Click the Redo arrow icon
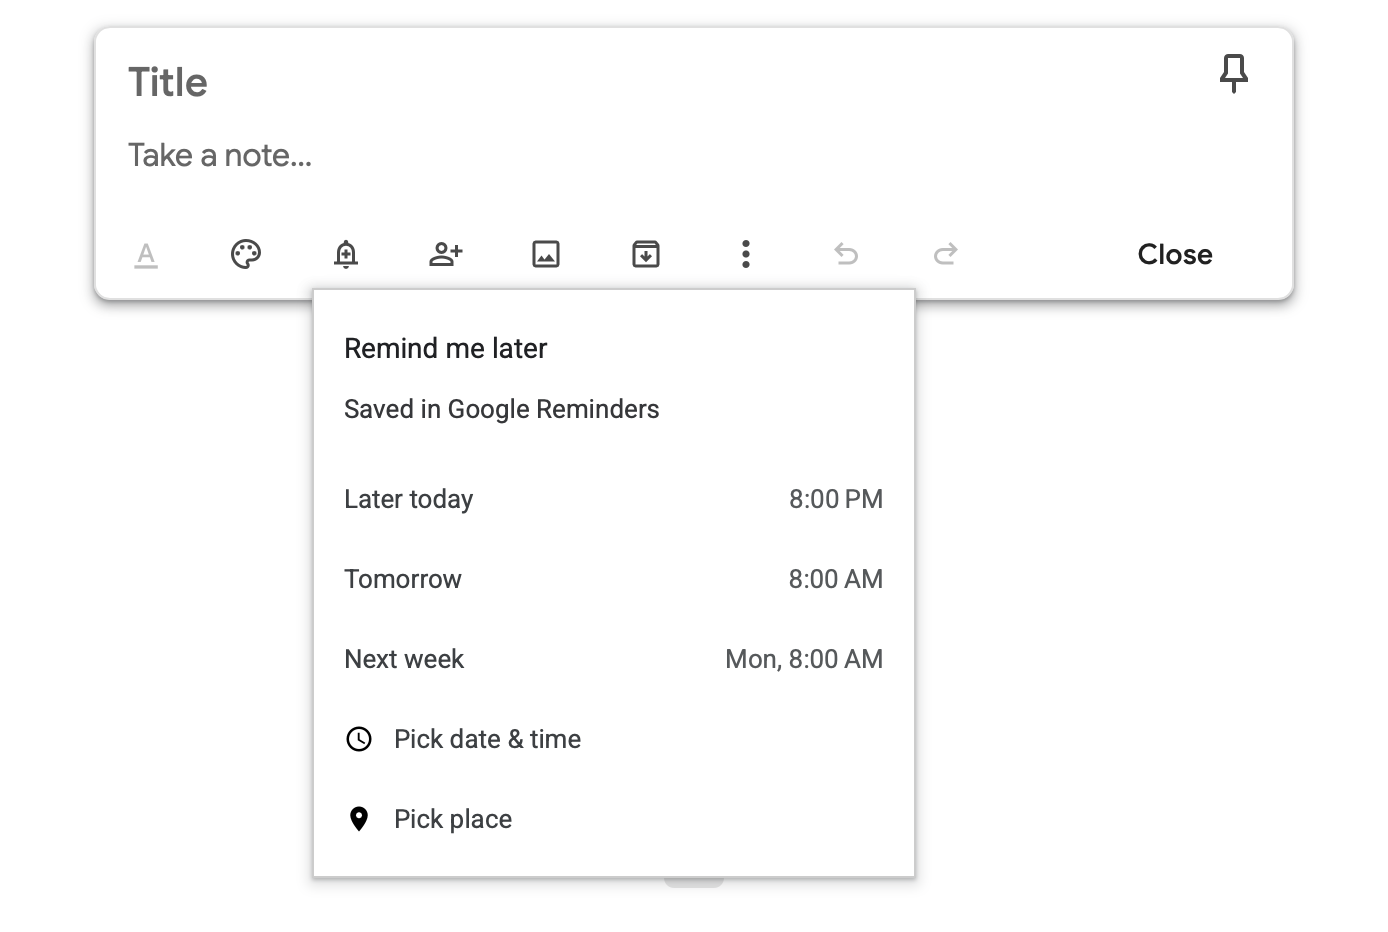1388x932 pixels. pyautogui.click(x=946, y=254)
